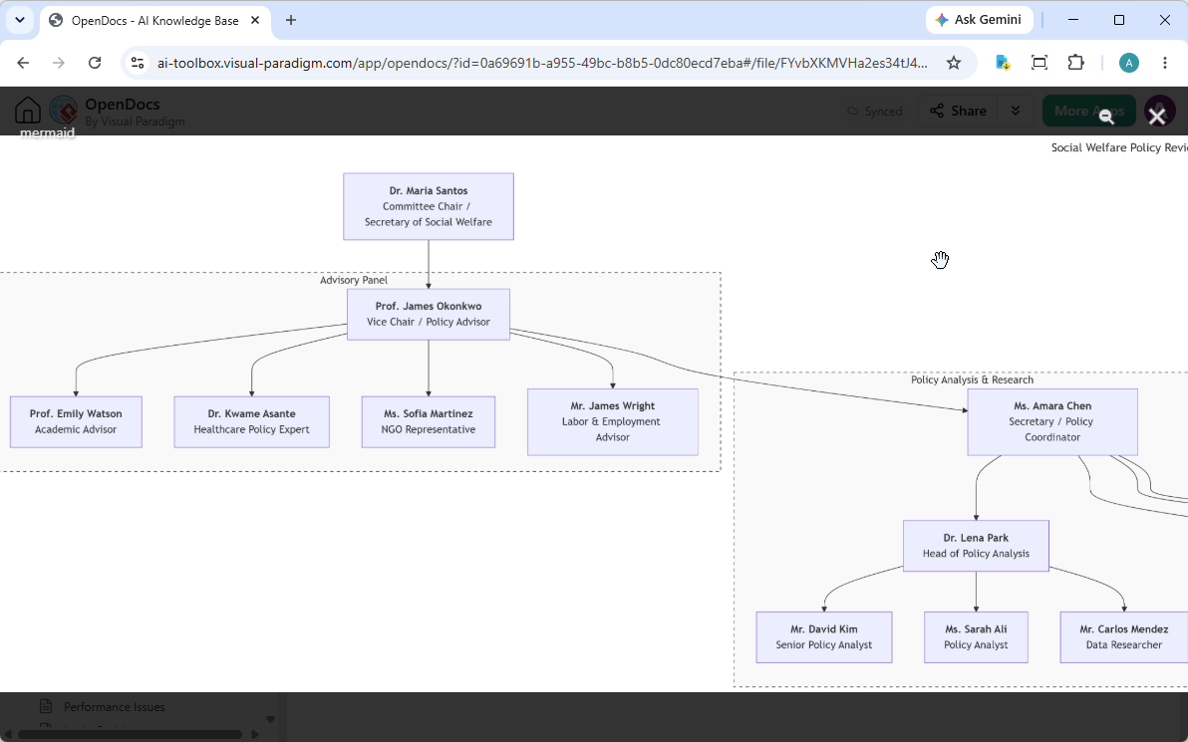The height and width of the screenshot is (742, 1188).
Task: Select the Ms. Sarah Ali node
Action: [x=976, y=637]
